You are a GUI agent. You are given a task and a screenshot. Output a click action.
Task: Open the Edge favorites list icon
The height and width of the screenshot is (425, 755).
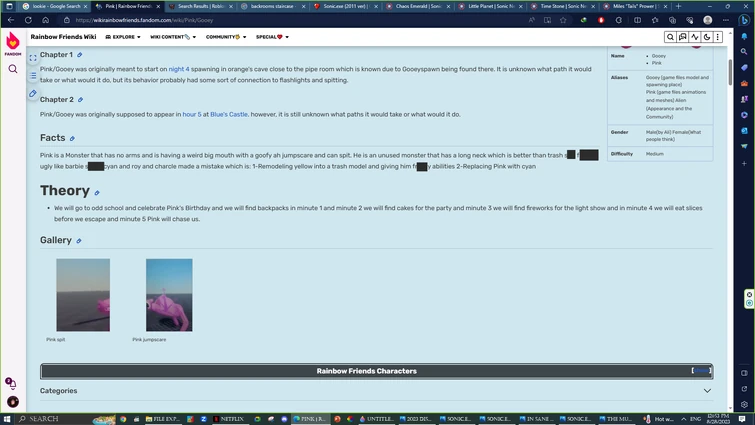[655, 20]
